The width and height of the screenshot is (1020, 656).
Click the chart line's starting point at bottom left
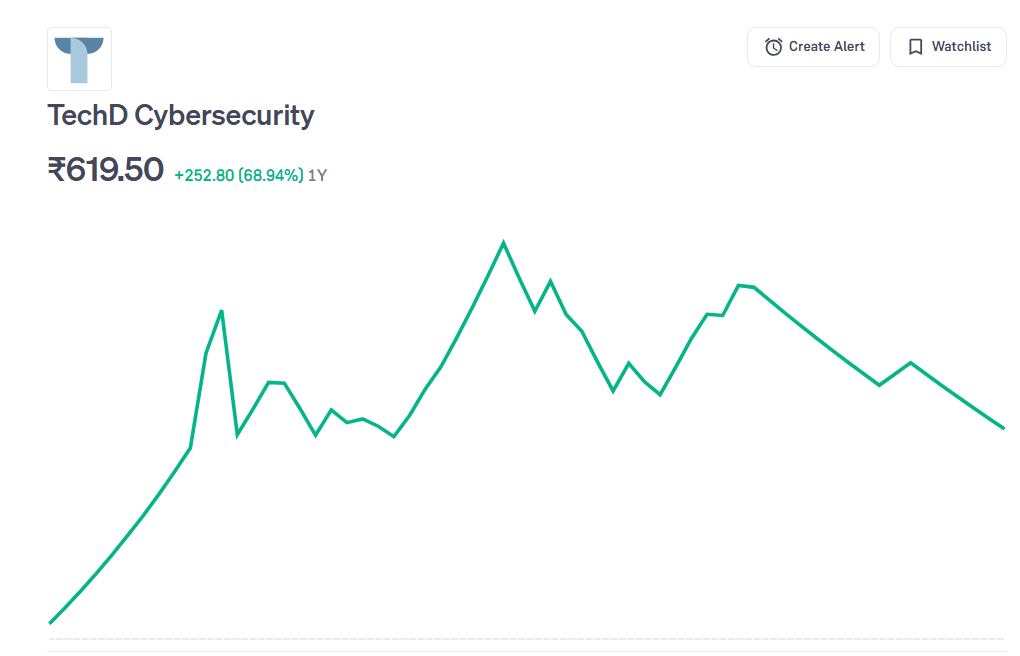tap(50, 623)
